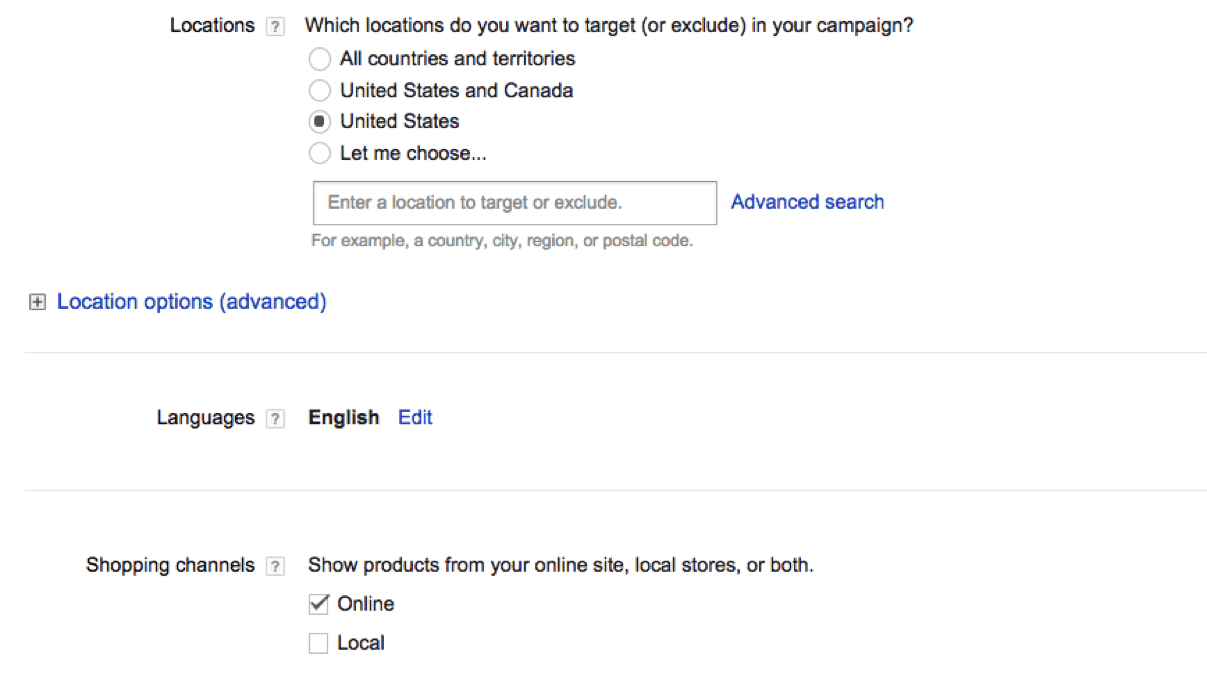Open the Languages help question-mark icon

(x=275, y=419)
